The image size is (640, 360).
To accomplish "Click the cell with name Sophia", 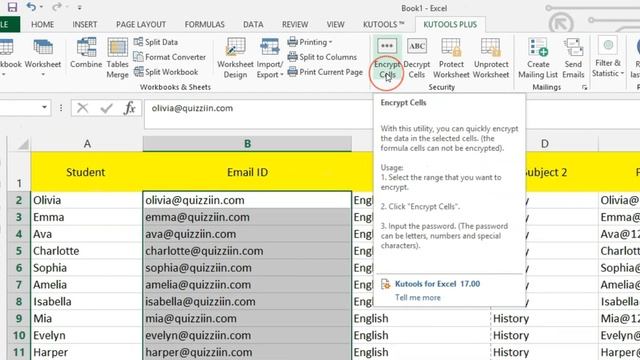I will coord(86,268).
